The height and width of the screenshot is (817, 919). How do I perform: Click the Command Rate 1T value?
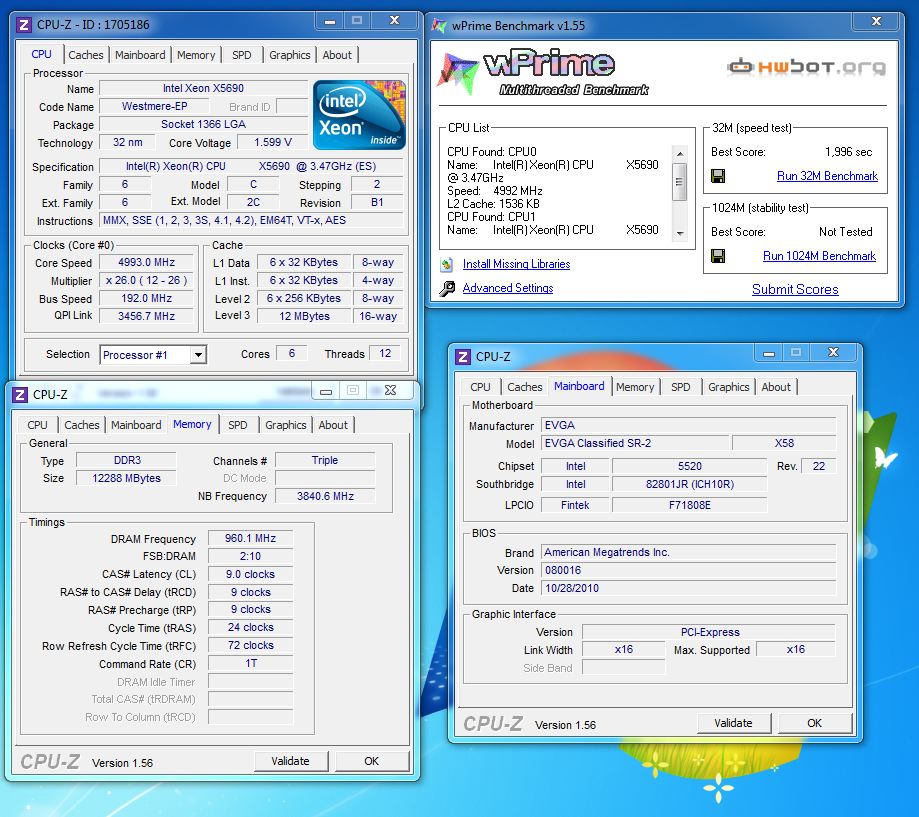(250, 663)
